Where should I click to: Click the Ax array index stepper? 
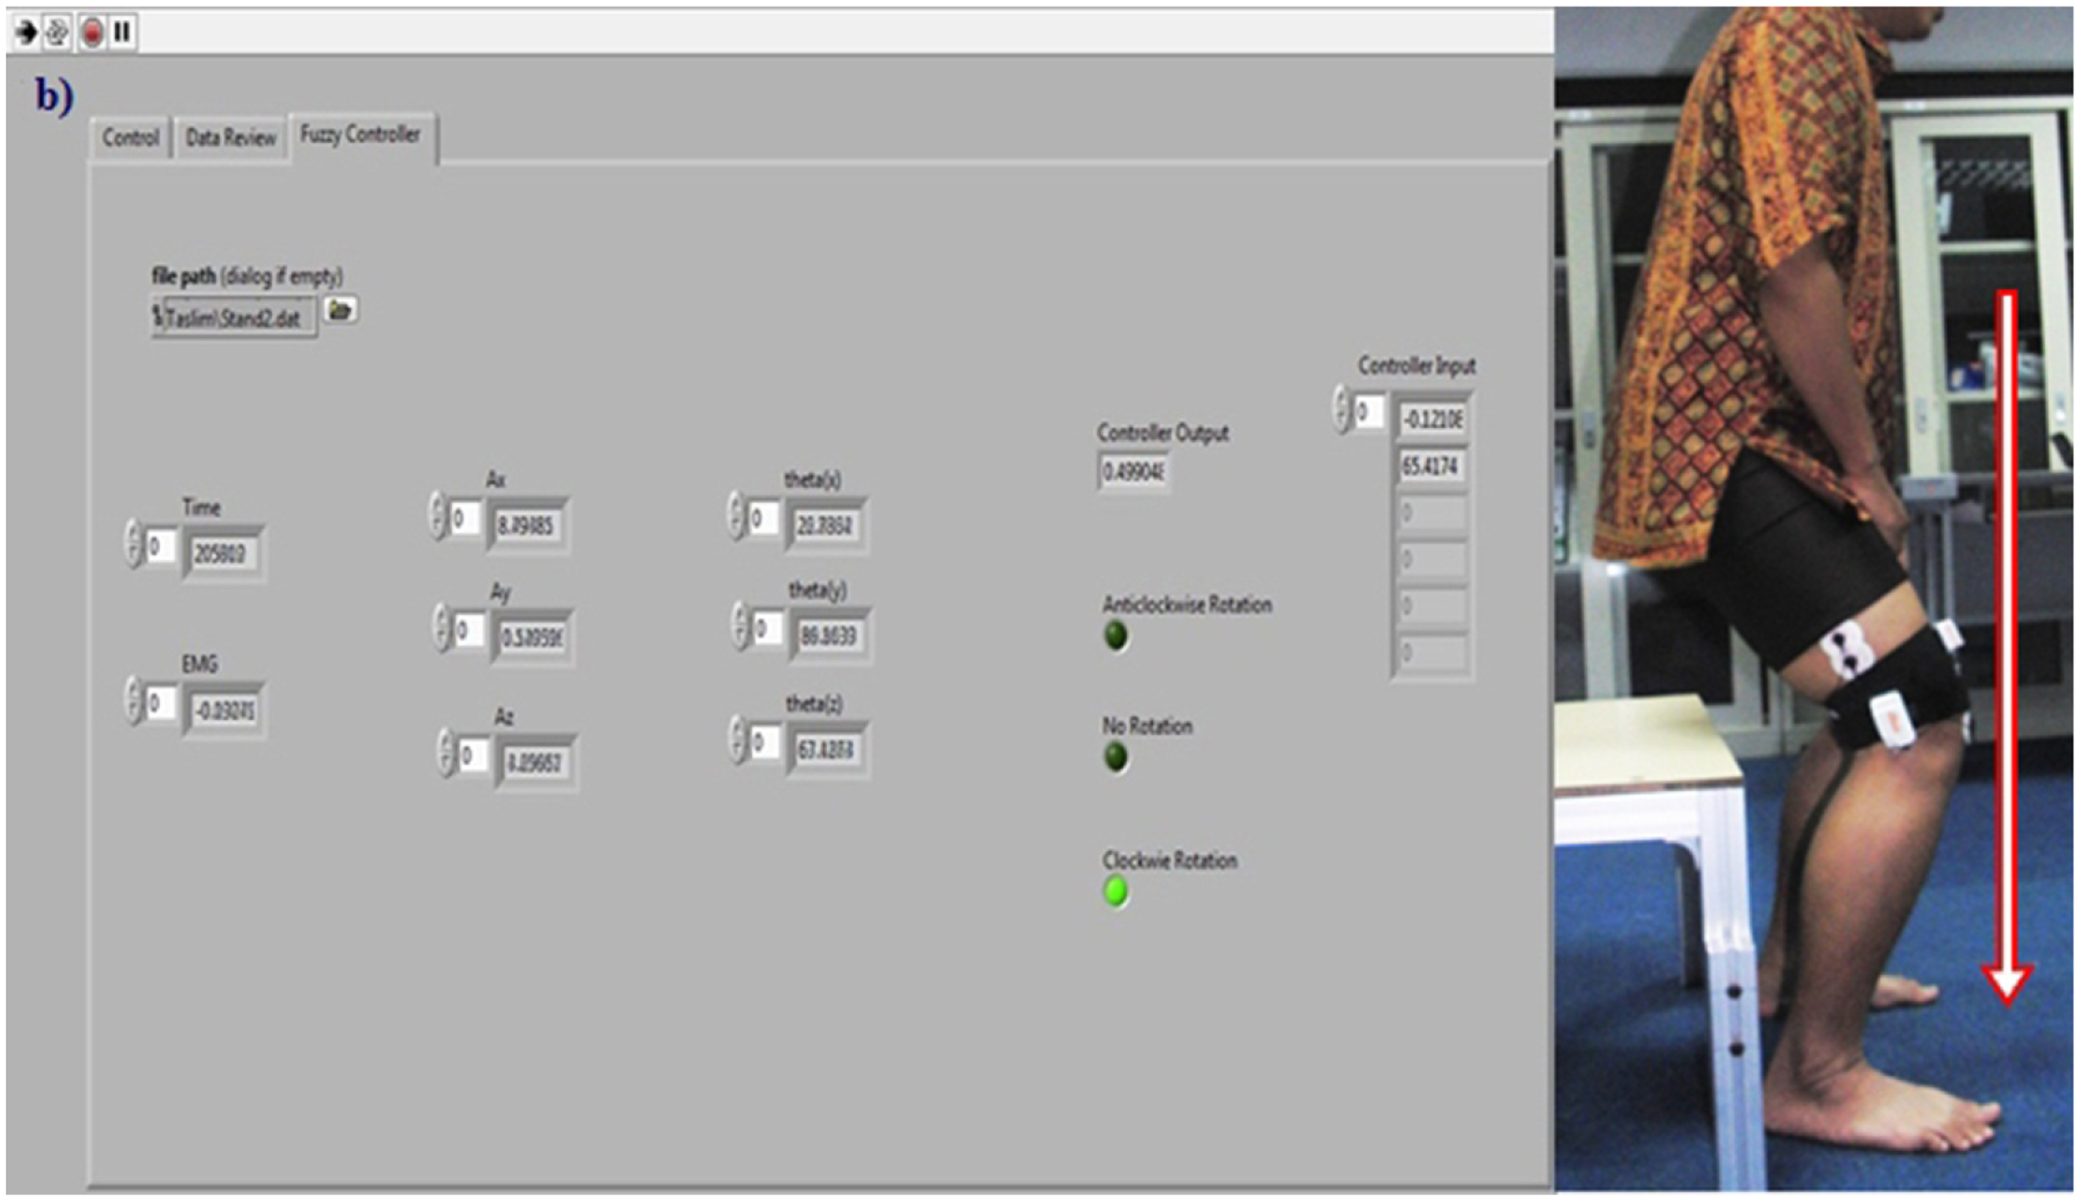[437, 517]
